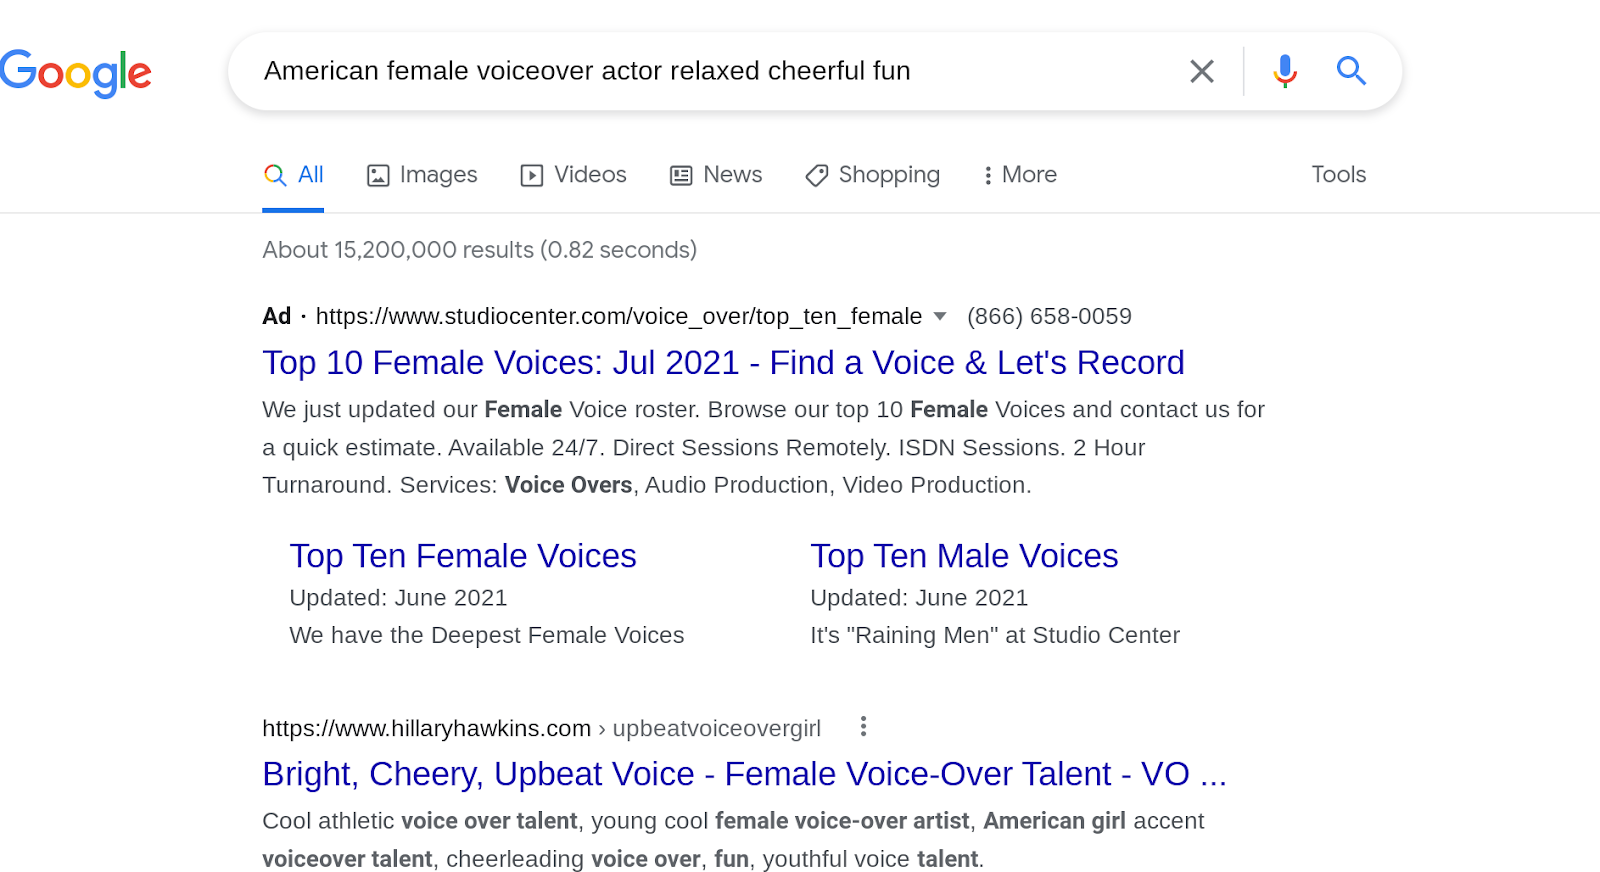Click the "It's Raining Men at Studio Center" text
Image resolution: width=1600 pixels, height=872 pixels.
click(995, 636)
